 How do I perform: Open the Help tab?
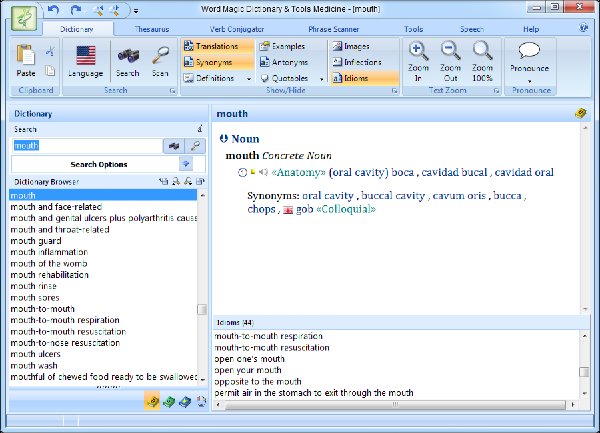click(x=531, y=29)
